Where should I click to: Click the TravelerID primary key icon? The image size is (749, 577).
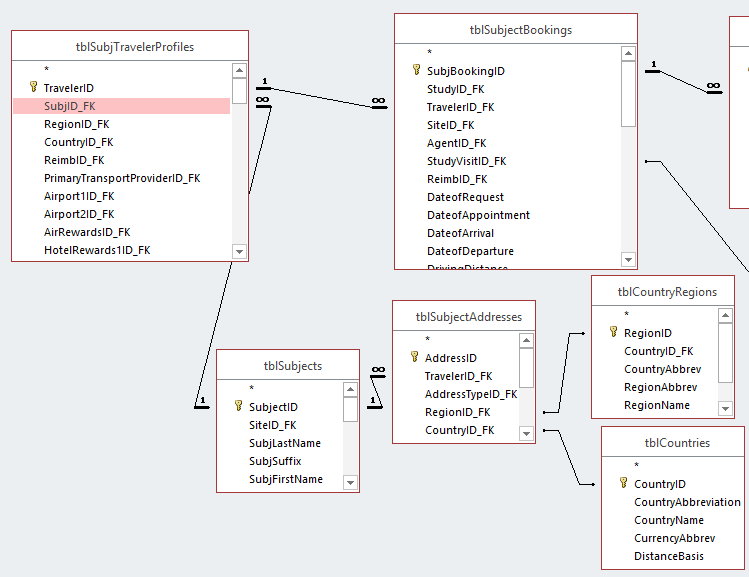point(33,87)
